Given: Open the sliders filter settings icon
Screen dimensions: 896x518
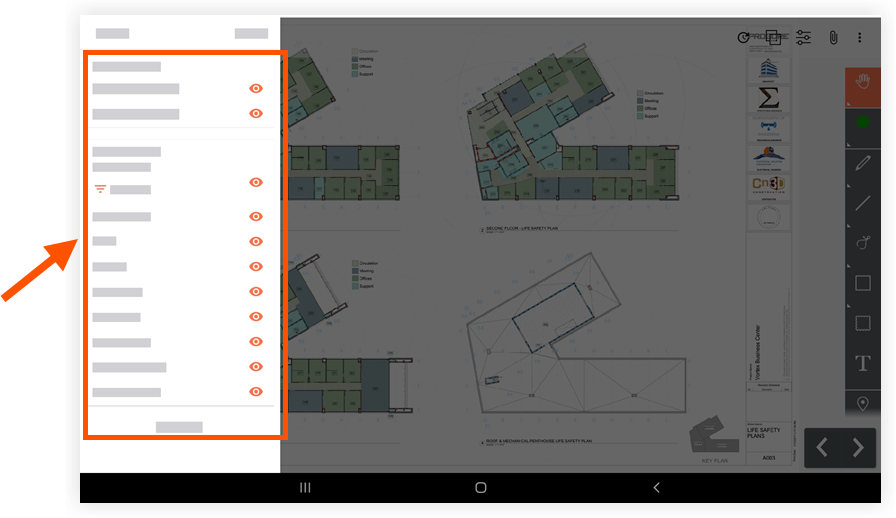Looking at the screenshot, I should [803, 38].
